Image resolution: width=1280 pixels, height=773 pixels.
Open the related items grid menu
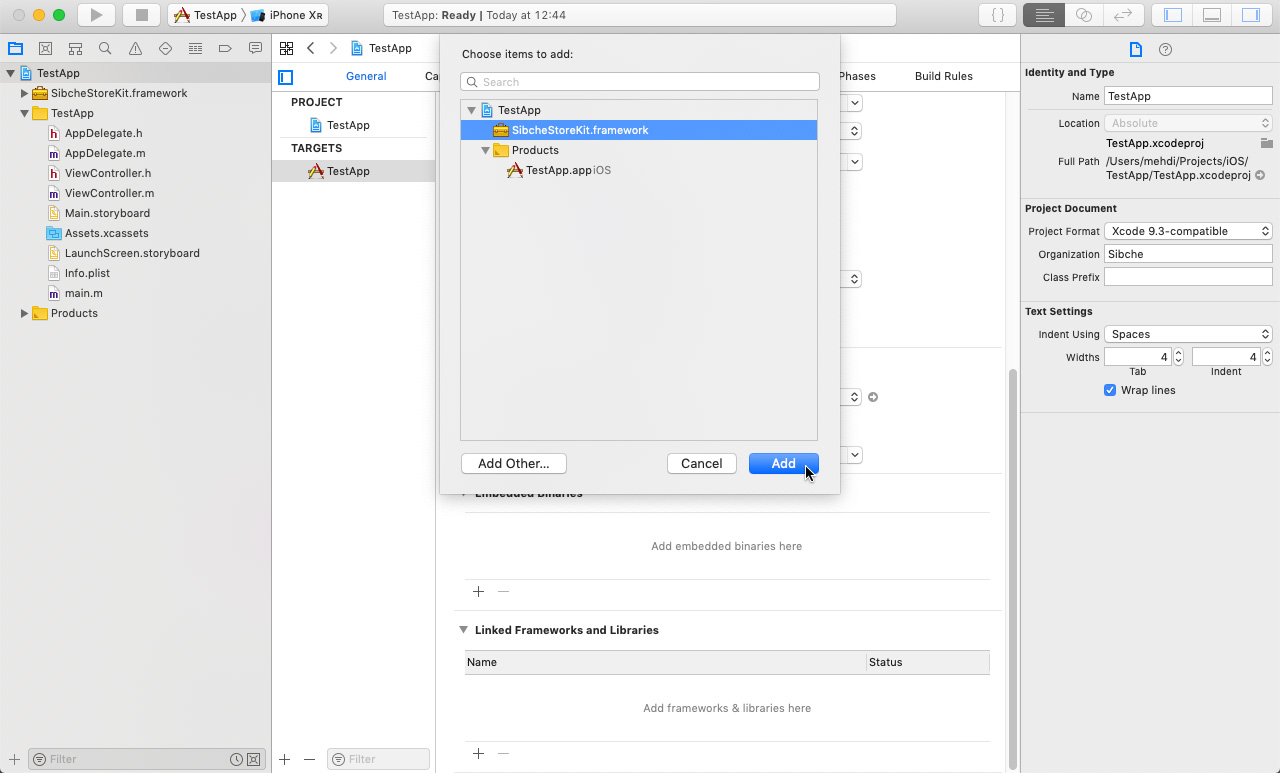tap(286, 48)
